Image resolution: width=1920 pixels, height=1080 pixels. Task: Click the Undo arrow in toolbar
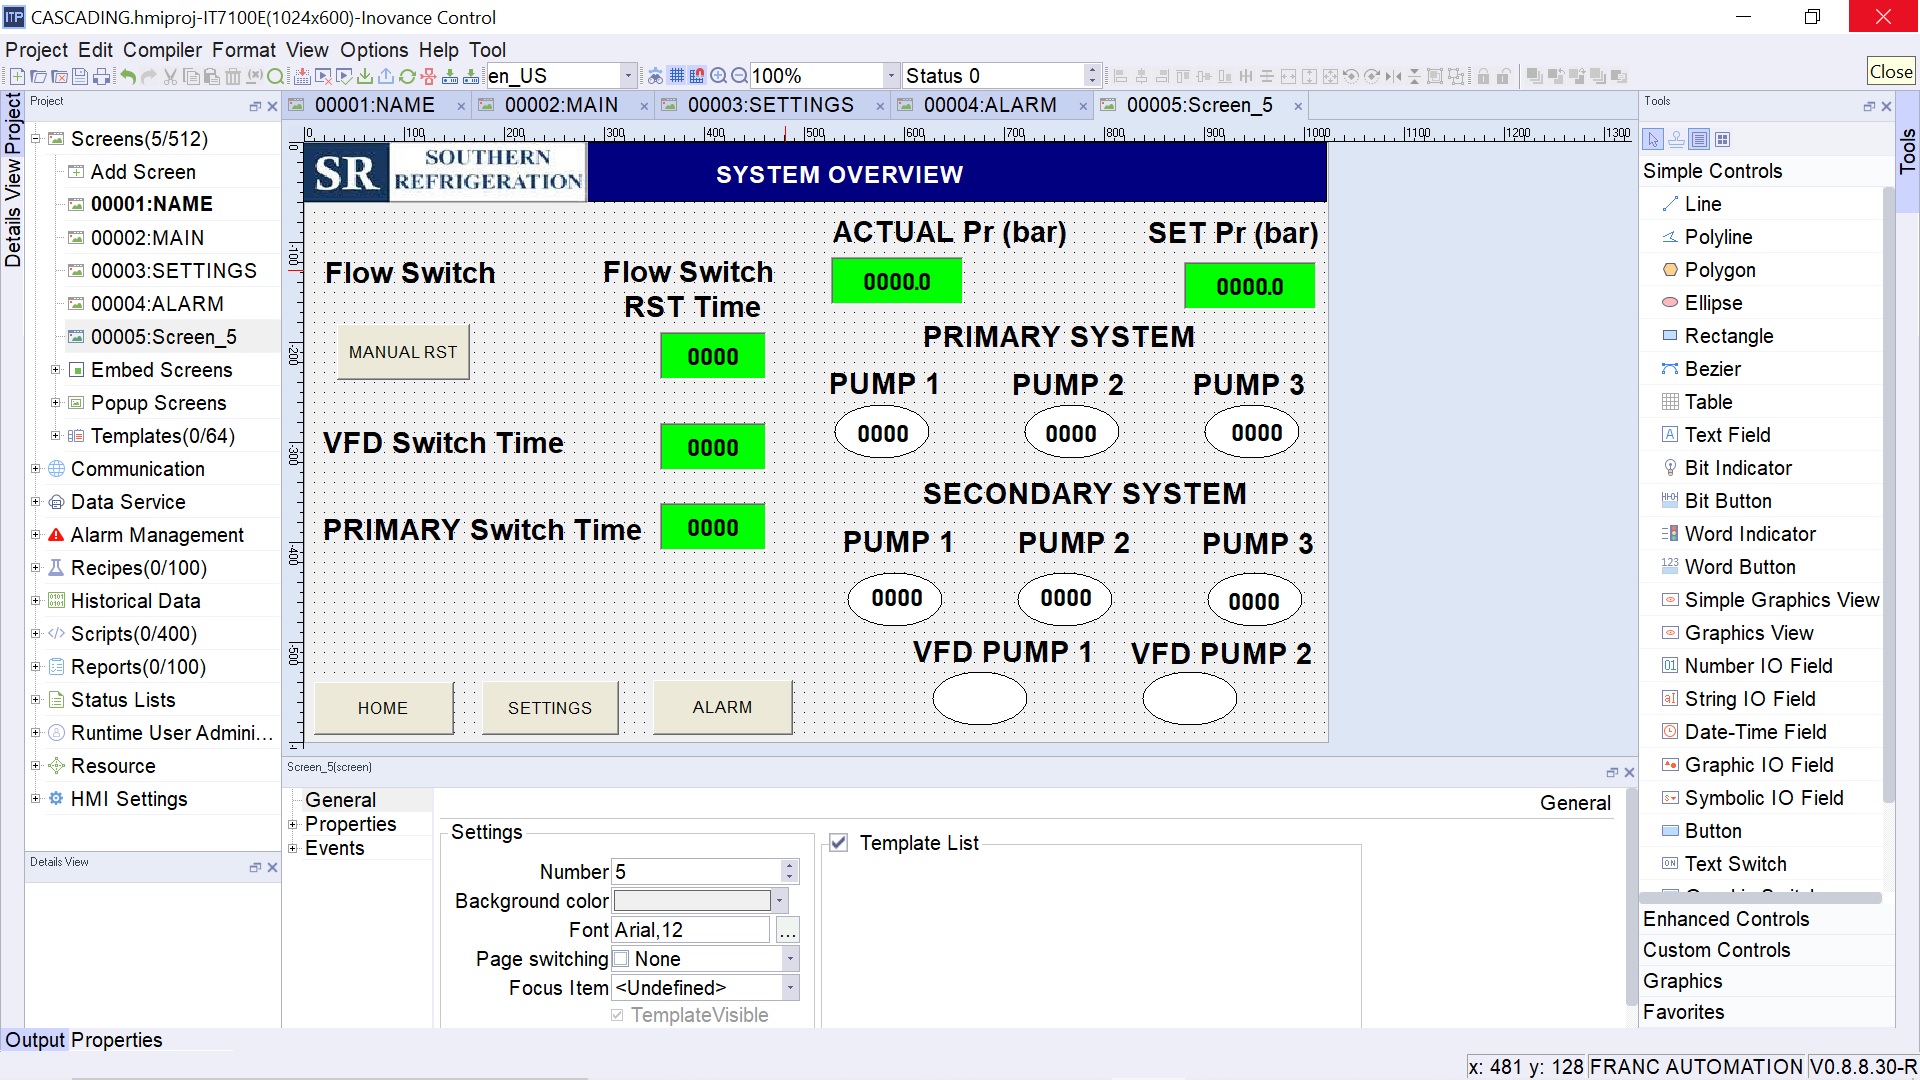tap(128, 76)
